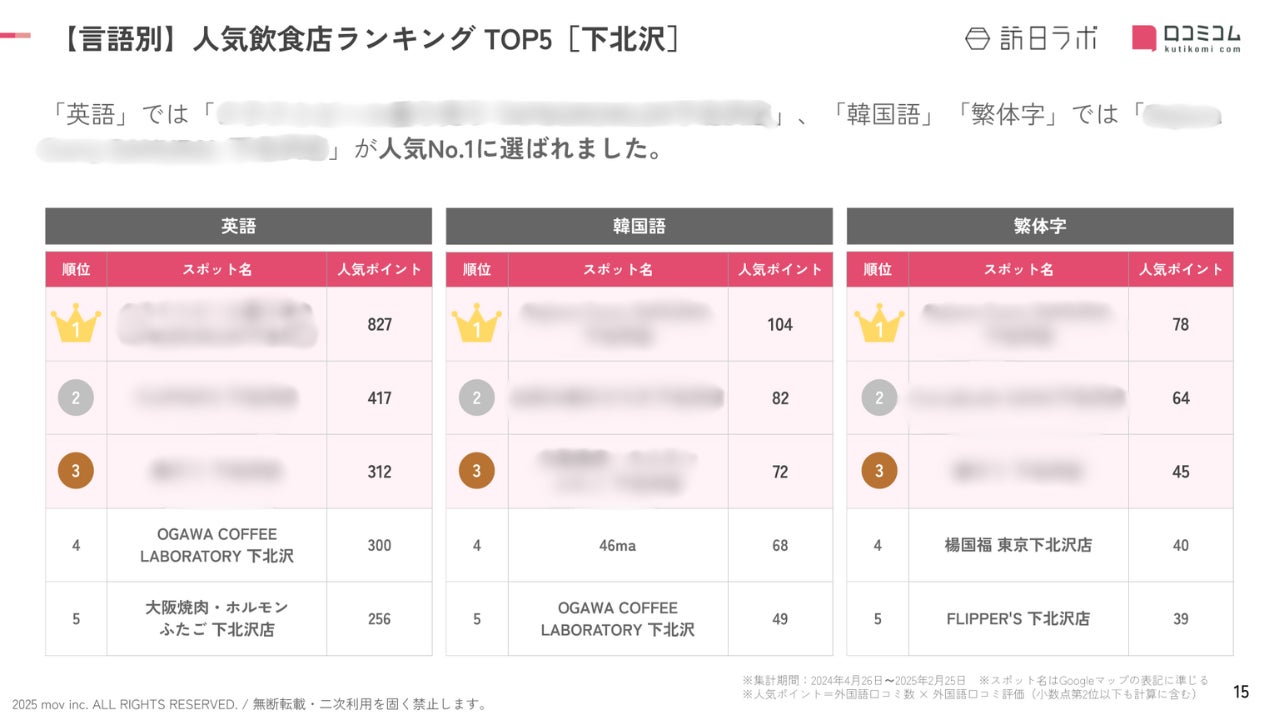This screenshot has height=720, width=1280.
Task: Click the page number 15
Action: pyautogui.click(x=1241, y=691)
